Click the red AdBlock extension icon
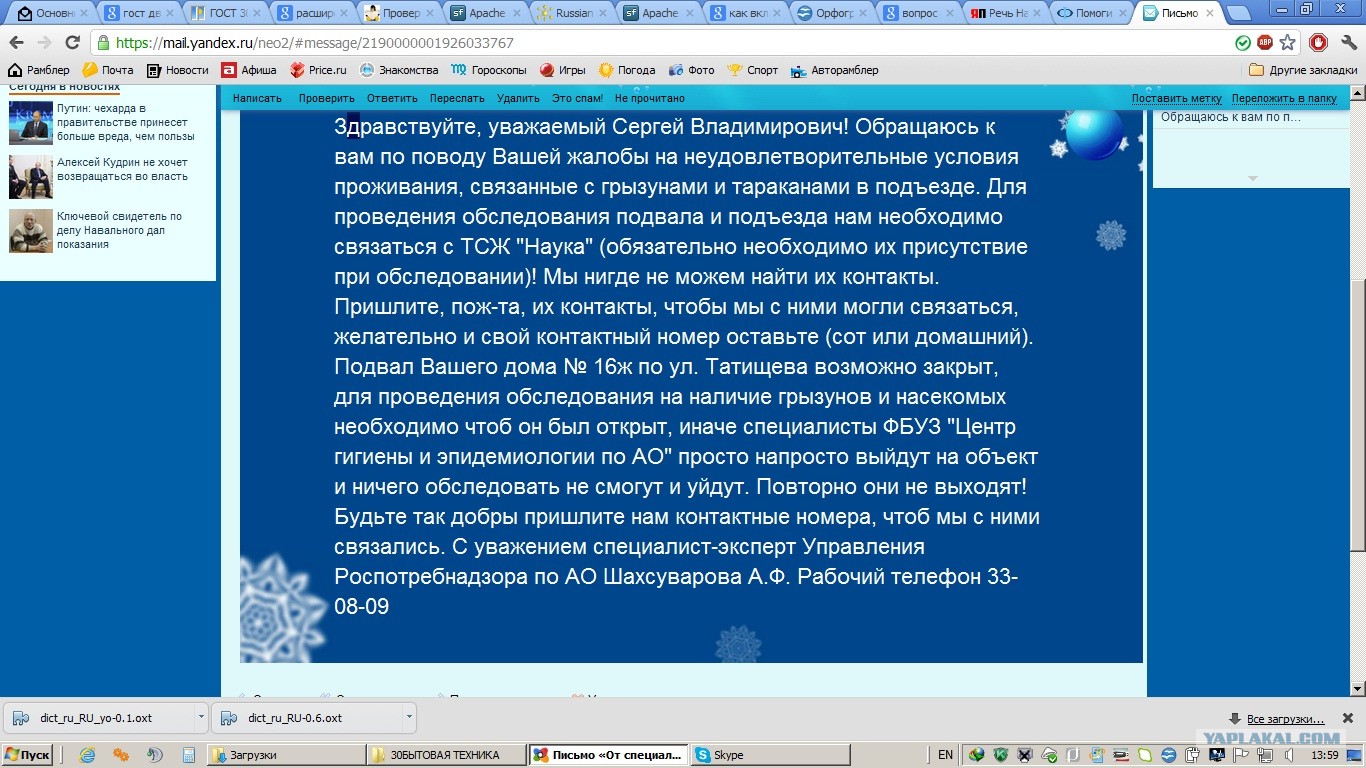Screen dimensions: 1366x768 (x=1265, y=43)
